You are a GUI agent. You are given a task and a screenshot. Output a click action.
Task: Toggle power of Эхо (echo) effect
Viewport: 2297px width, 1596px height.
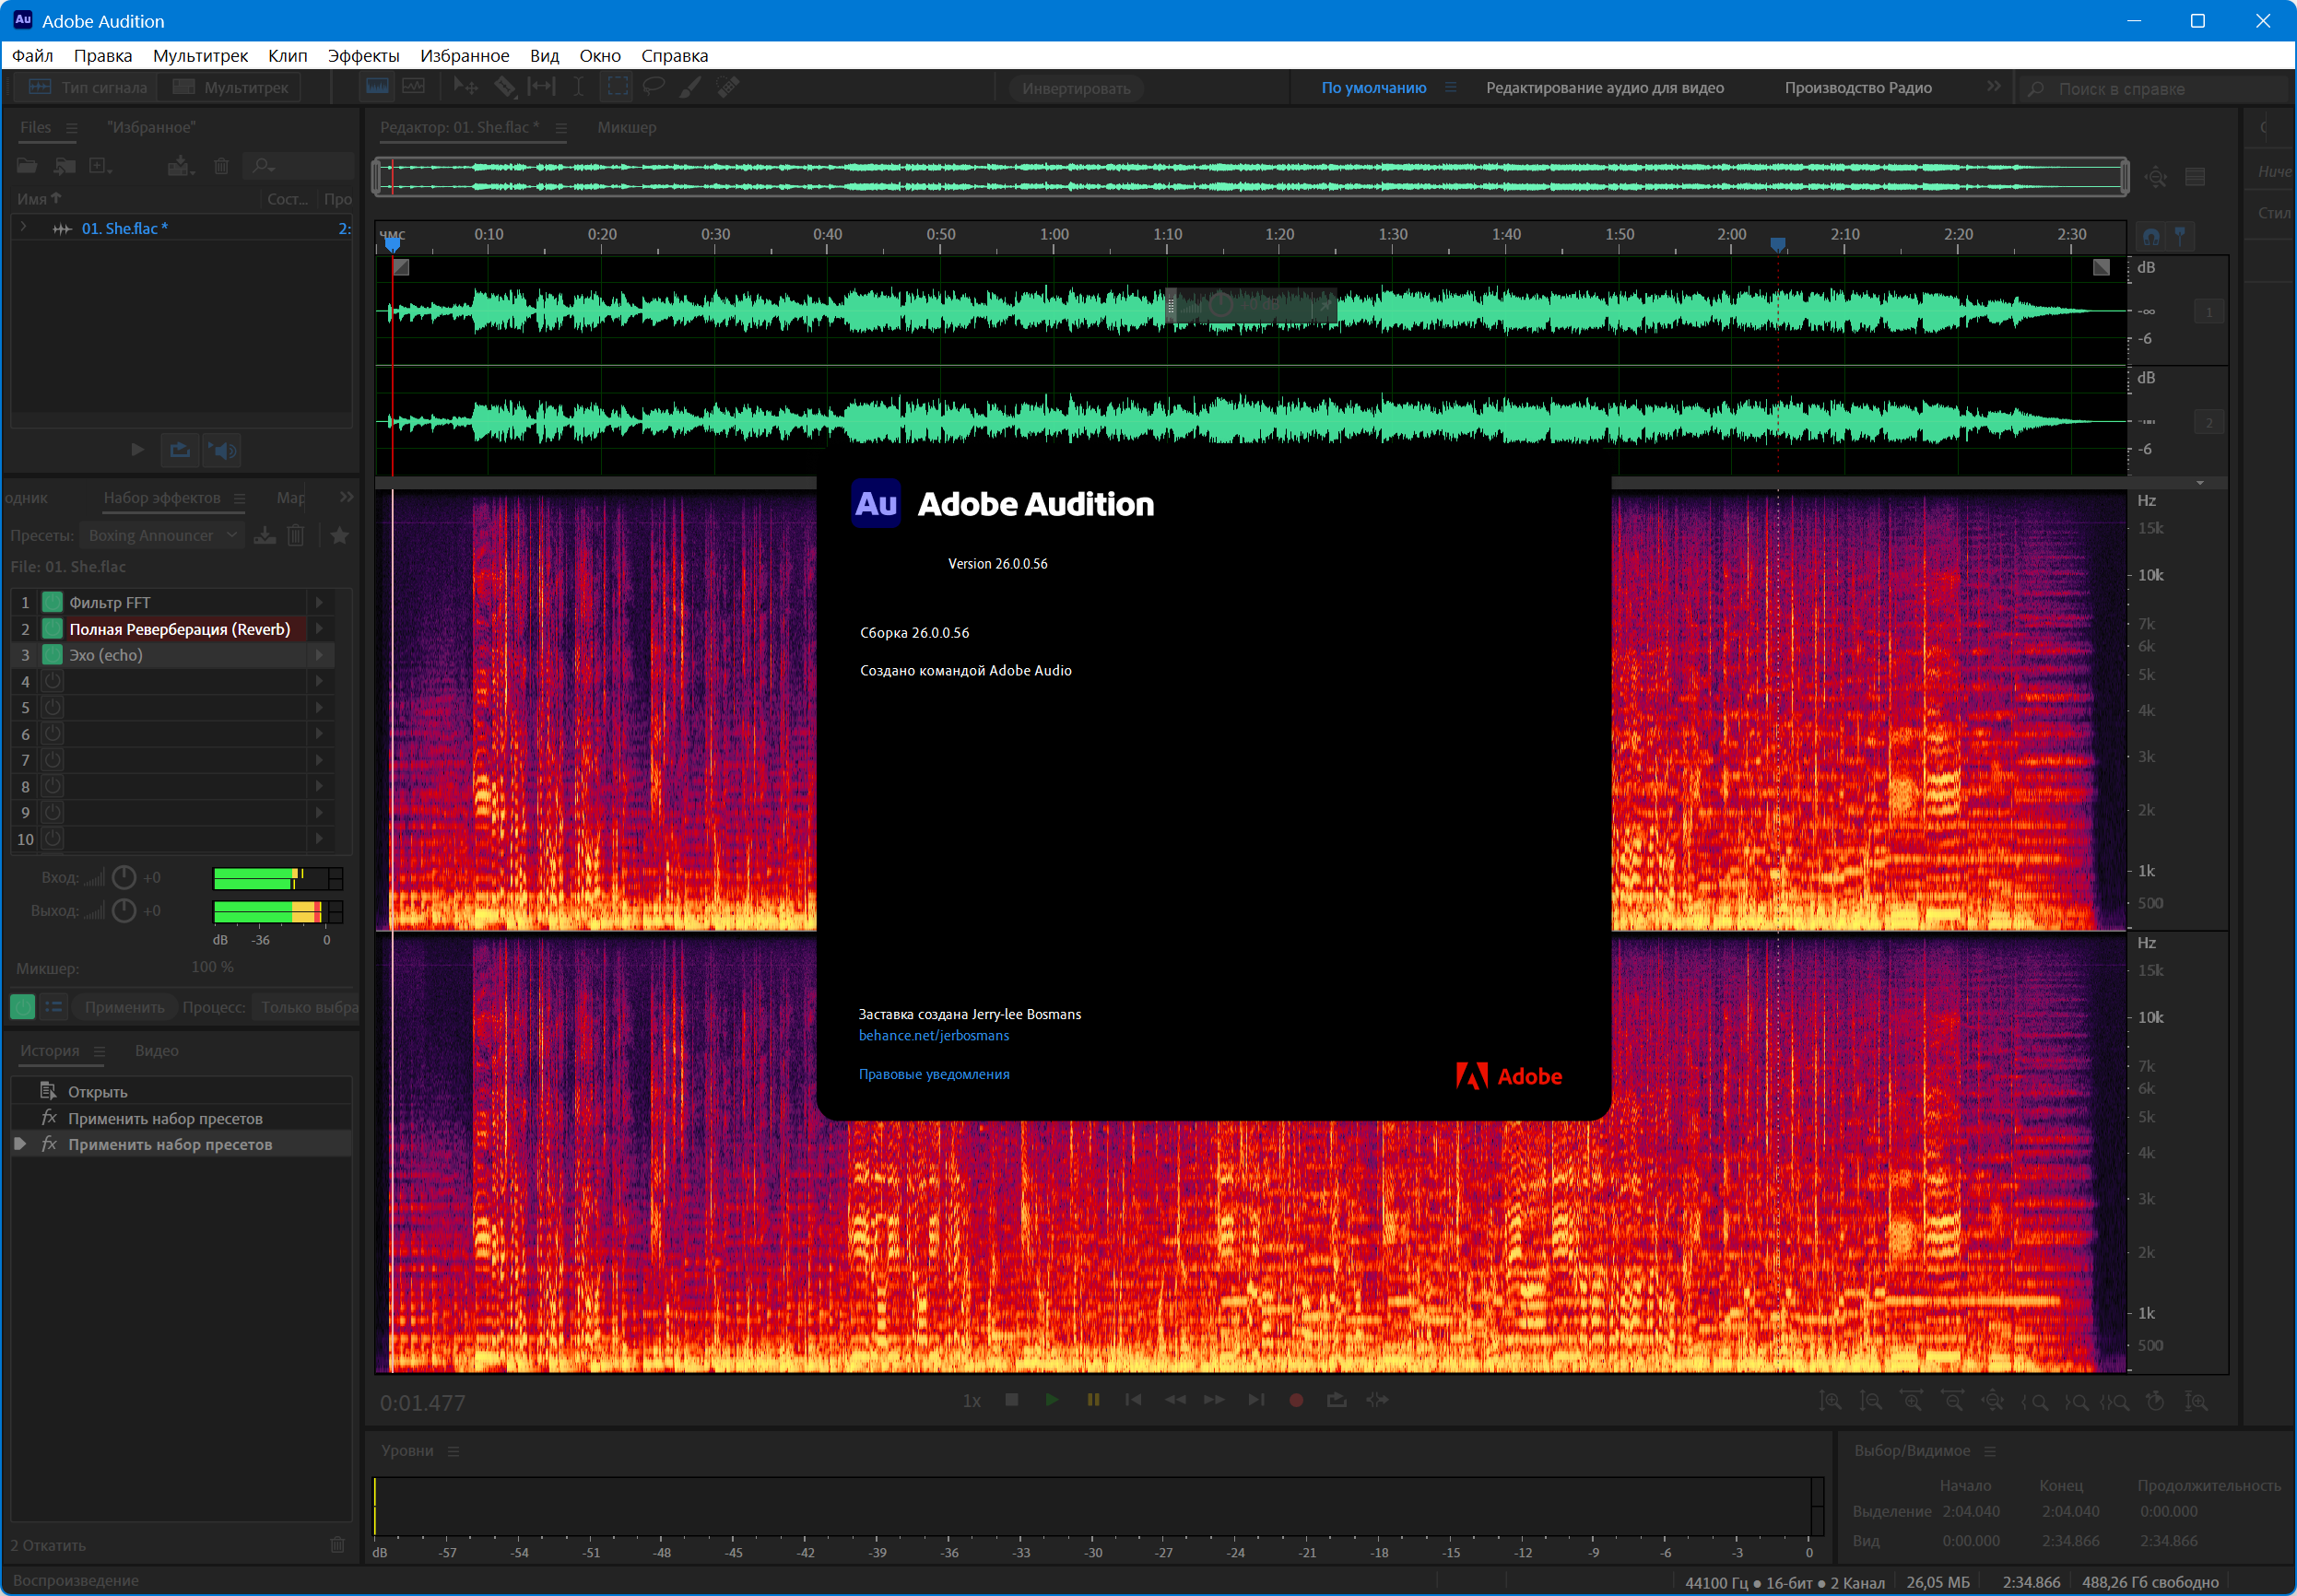tap(52, 655)
